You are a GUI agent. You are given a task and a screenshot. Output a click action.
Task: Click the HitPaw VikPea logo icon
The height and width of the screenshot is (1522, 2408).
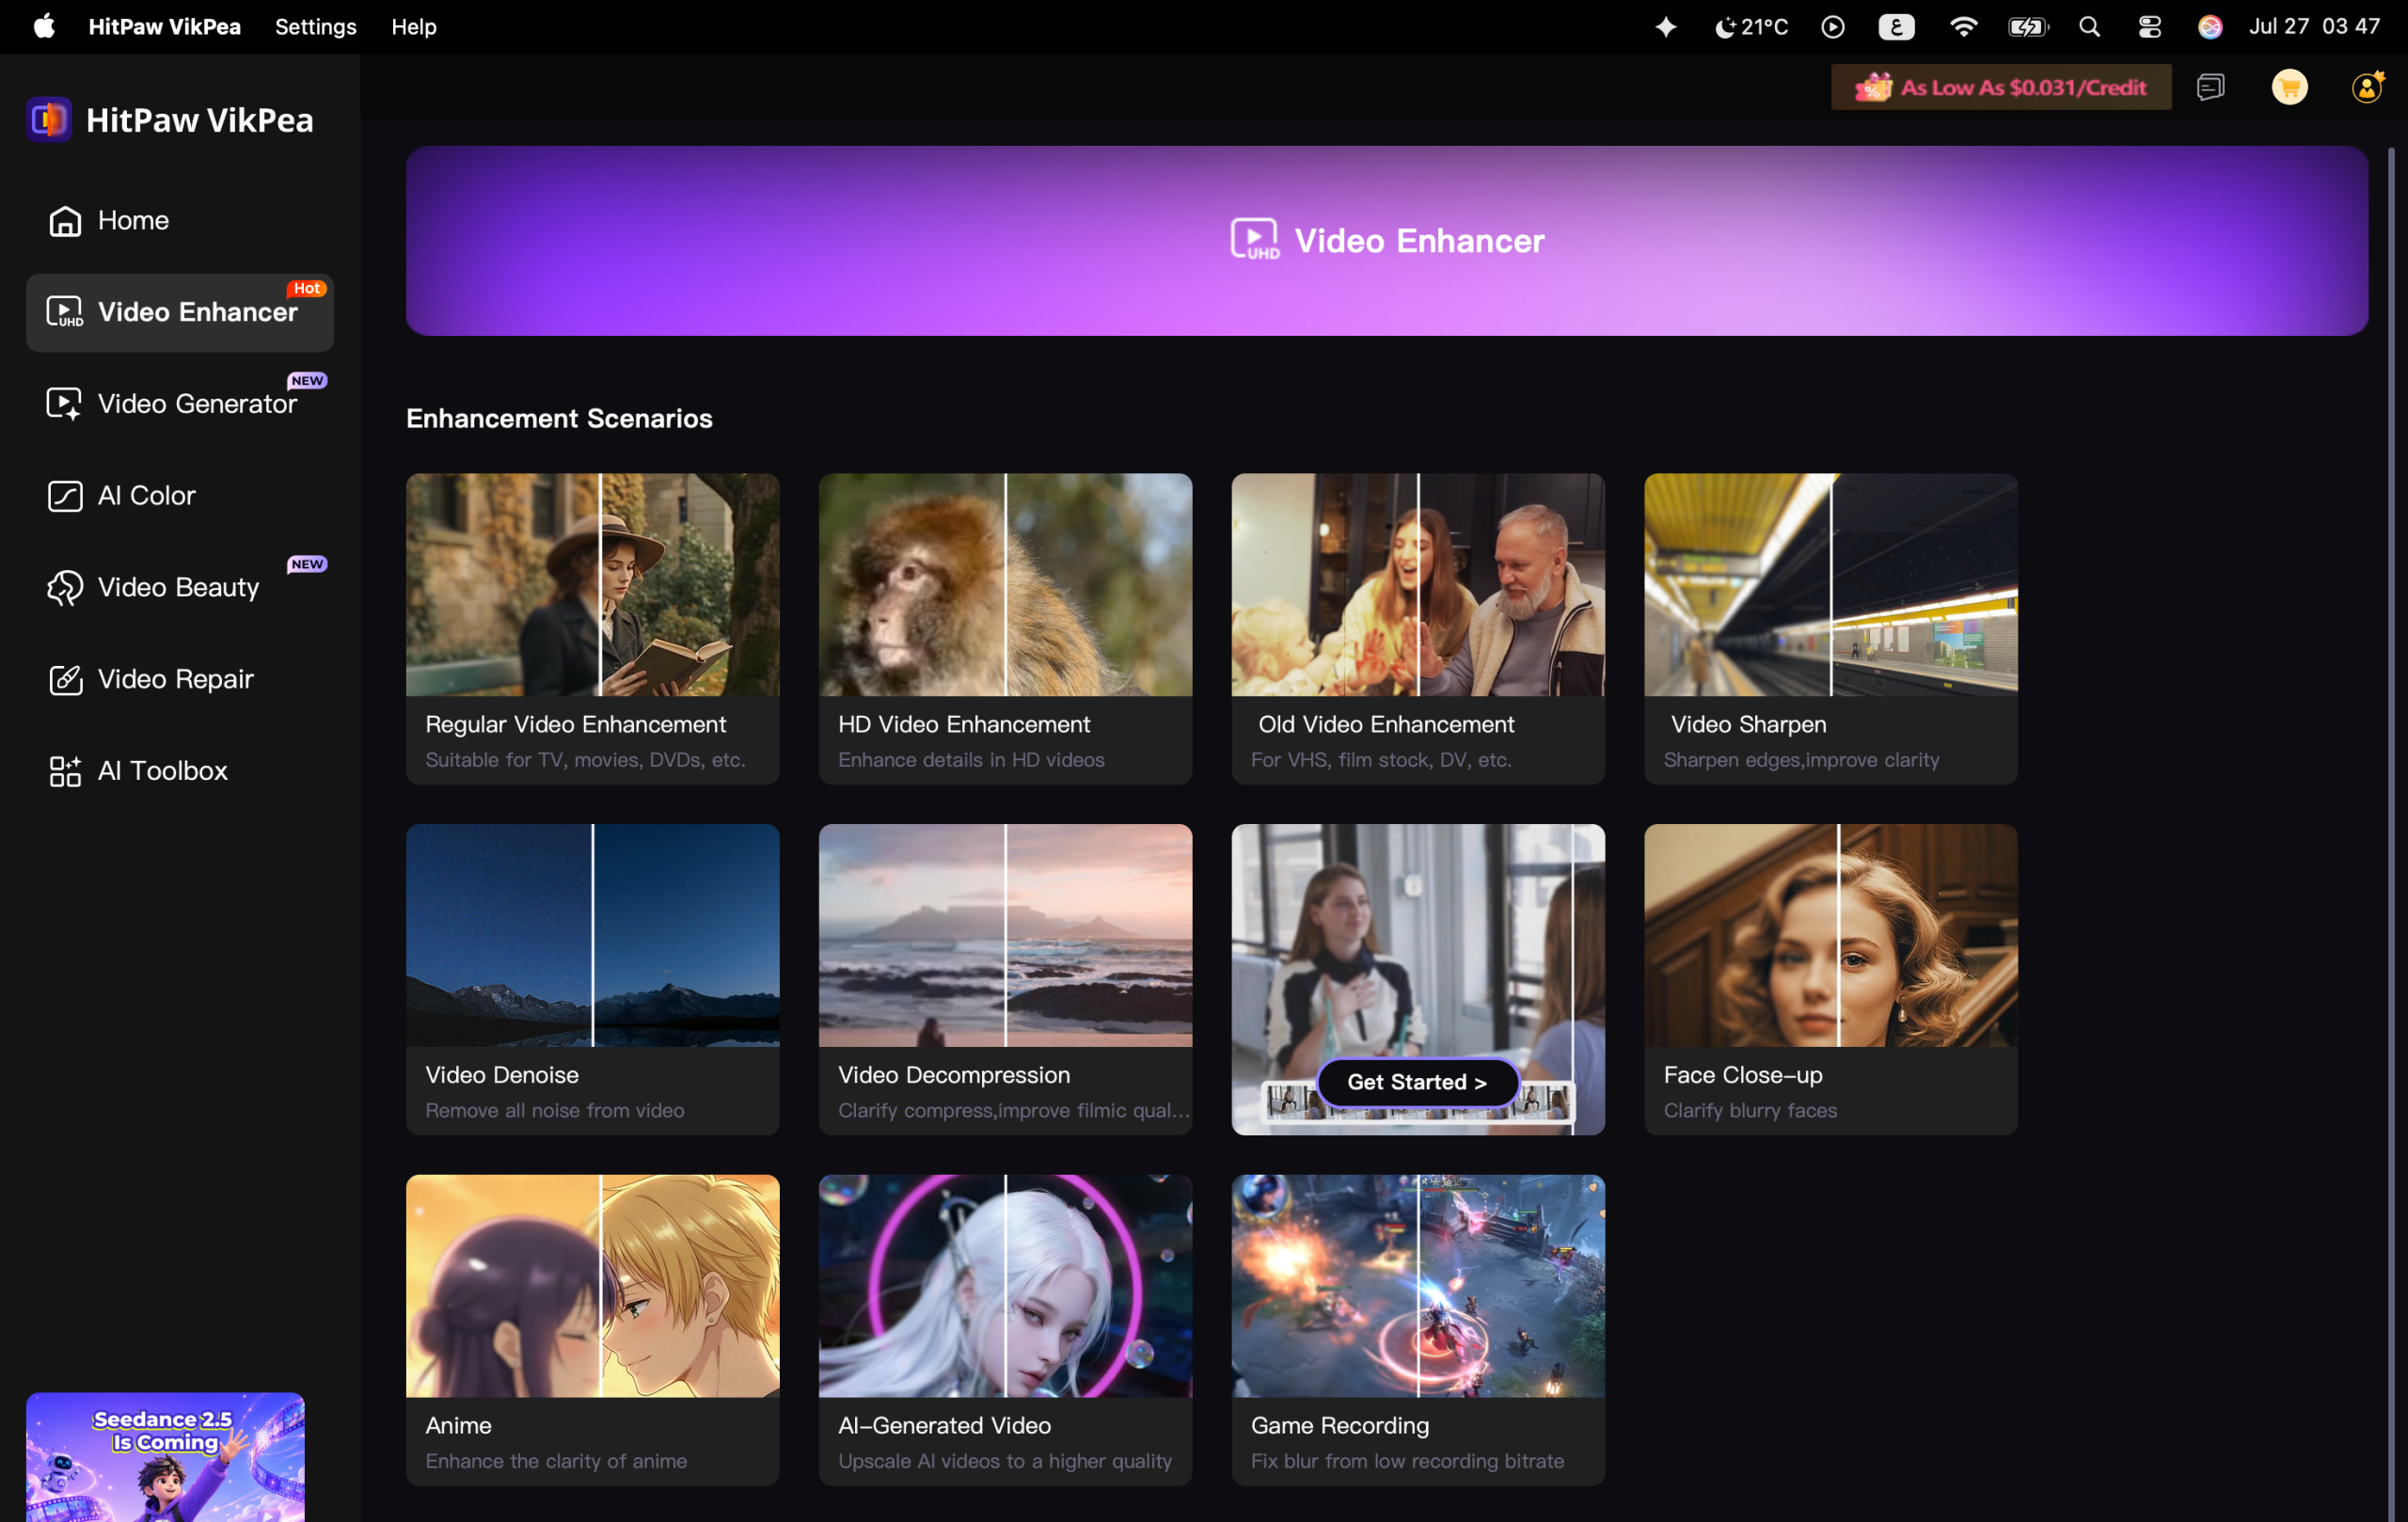pos(49,120)
